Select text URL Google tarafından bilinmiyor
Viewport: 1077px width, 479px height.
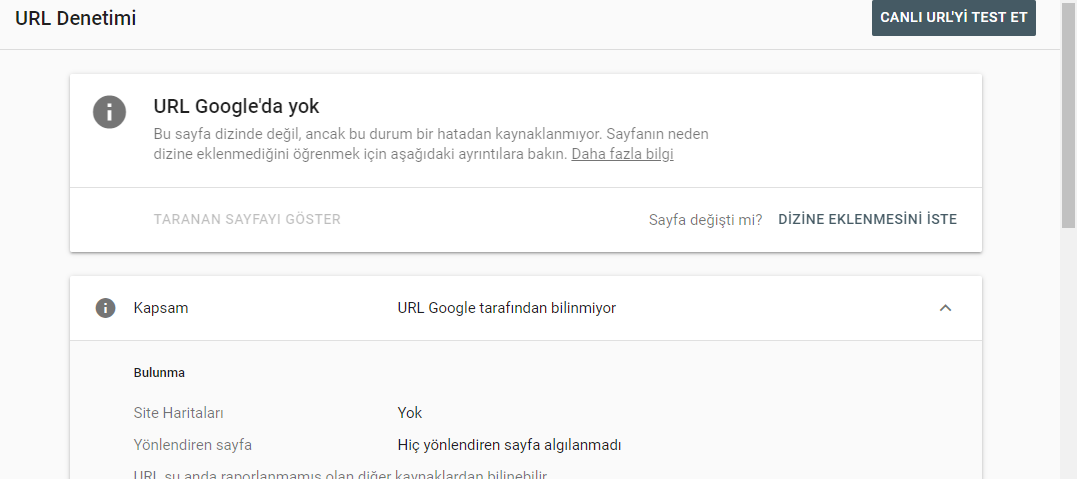[x=507, y=308]
